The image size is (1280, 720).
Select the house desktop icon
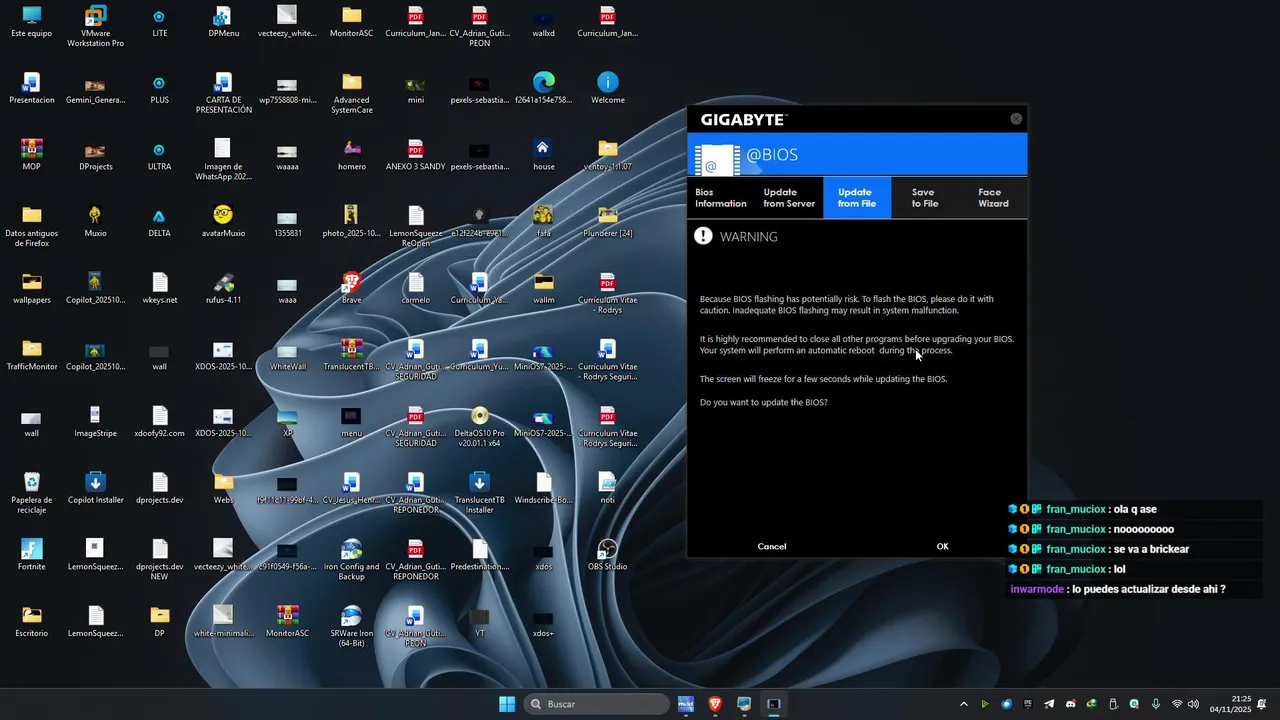(x=543, y=155)
